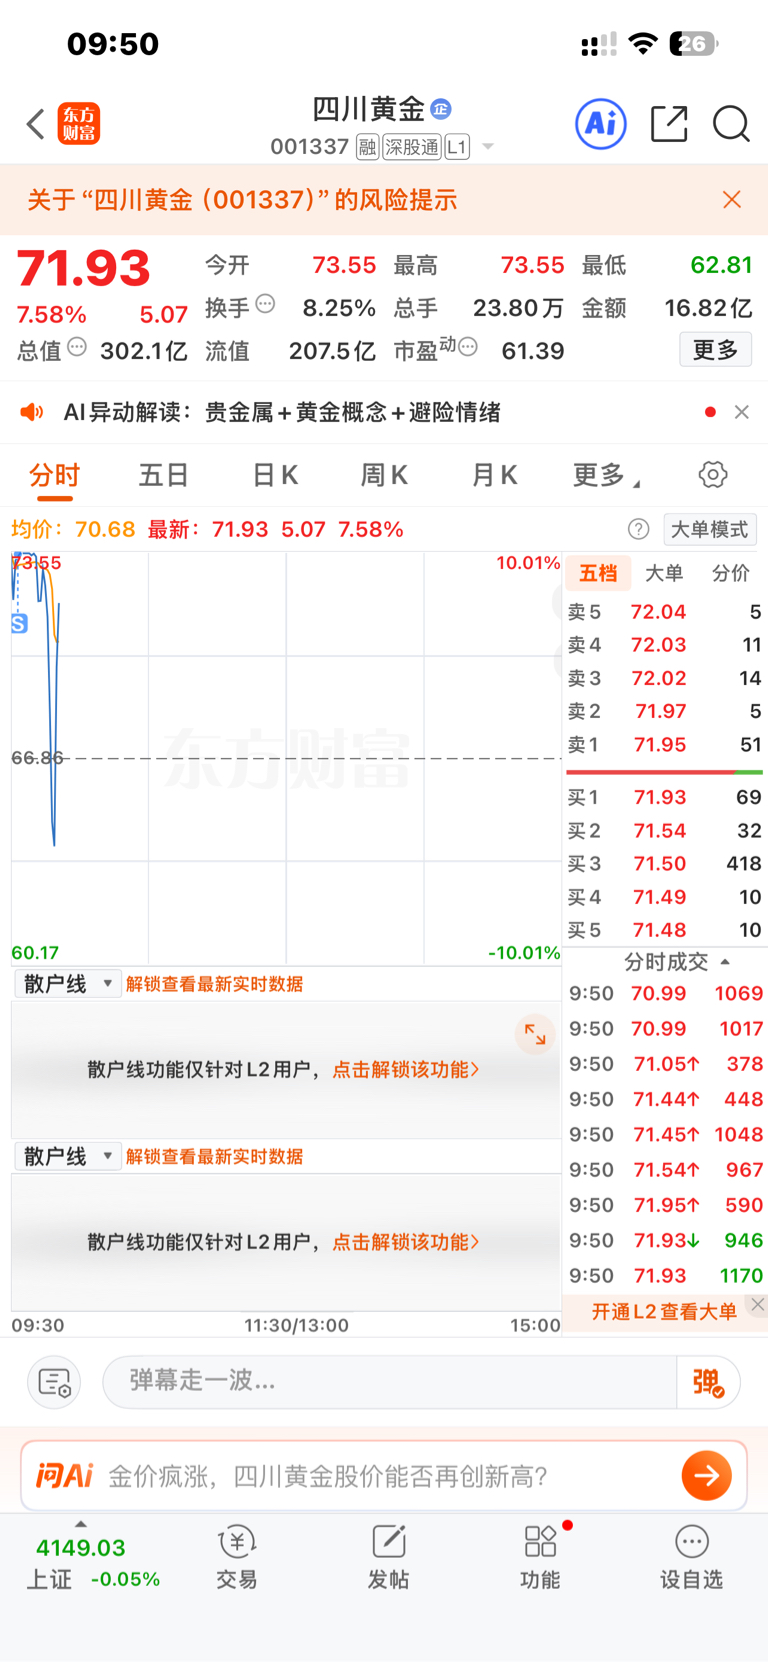Tap 开通L2查看大单 link
768x1662 pixels.
pyautogui.click(x=664, y=1312)
